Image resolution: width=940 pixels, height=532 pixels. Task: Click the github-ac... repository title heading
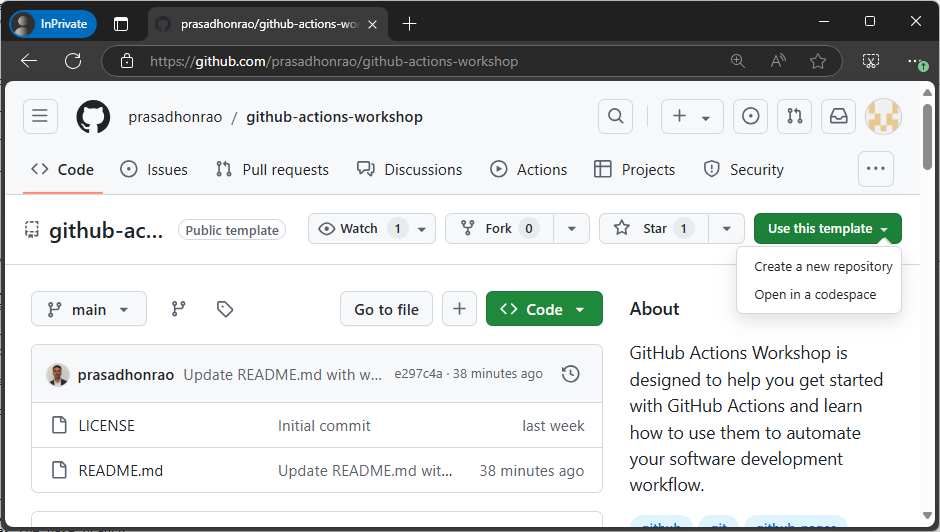click(x=106, y=230)
